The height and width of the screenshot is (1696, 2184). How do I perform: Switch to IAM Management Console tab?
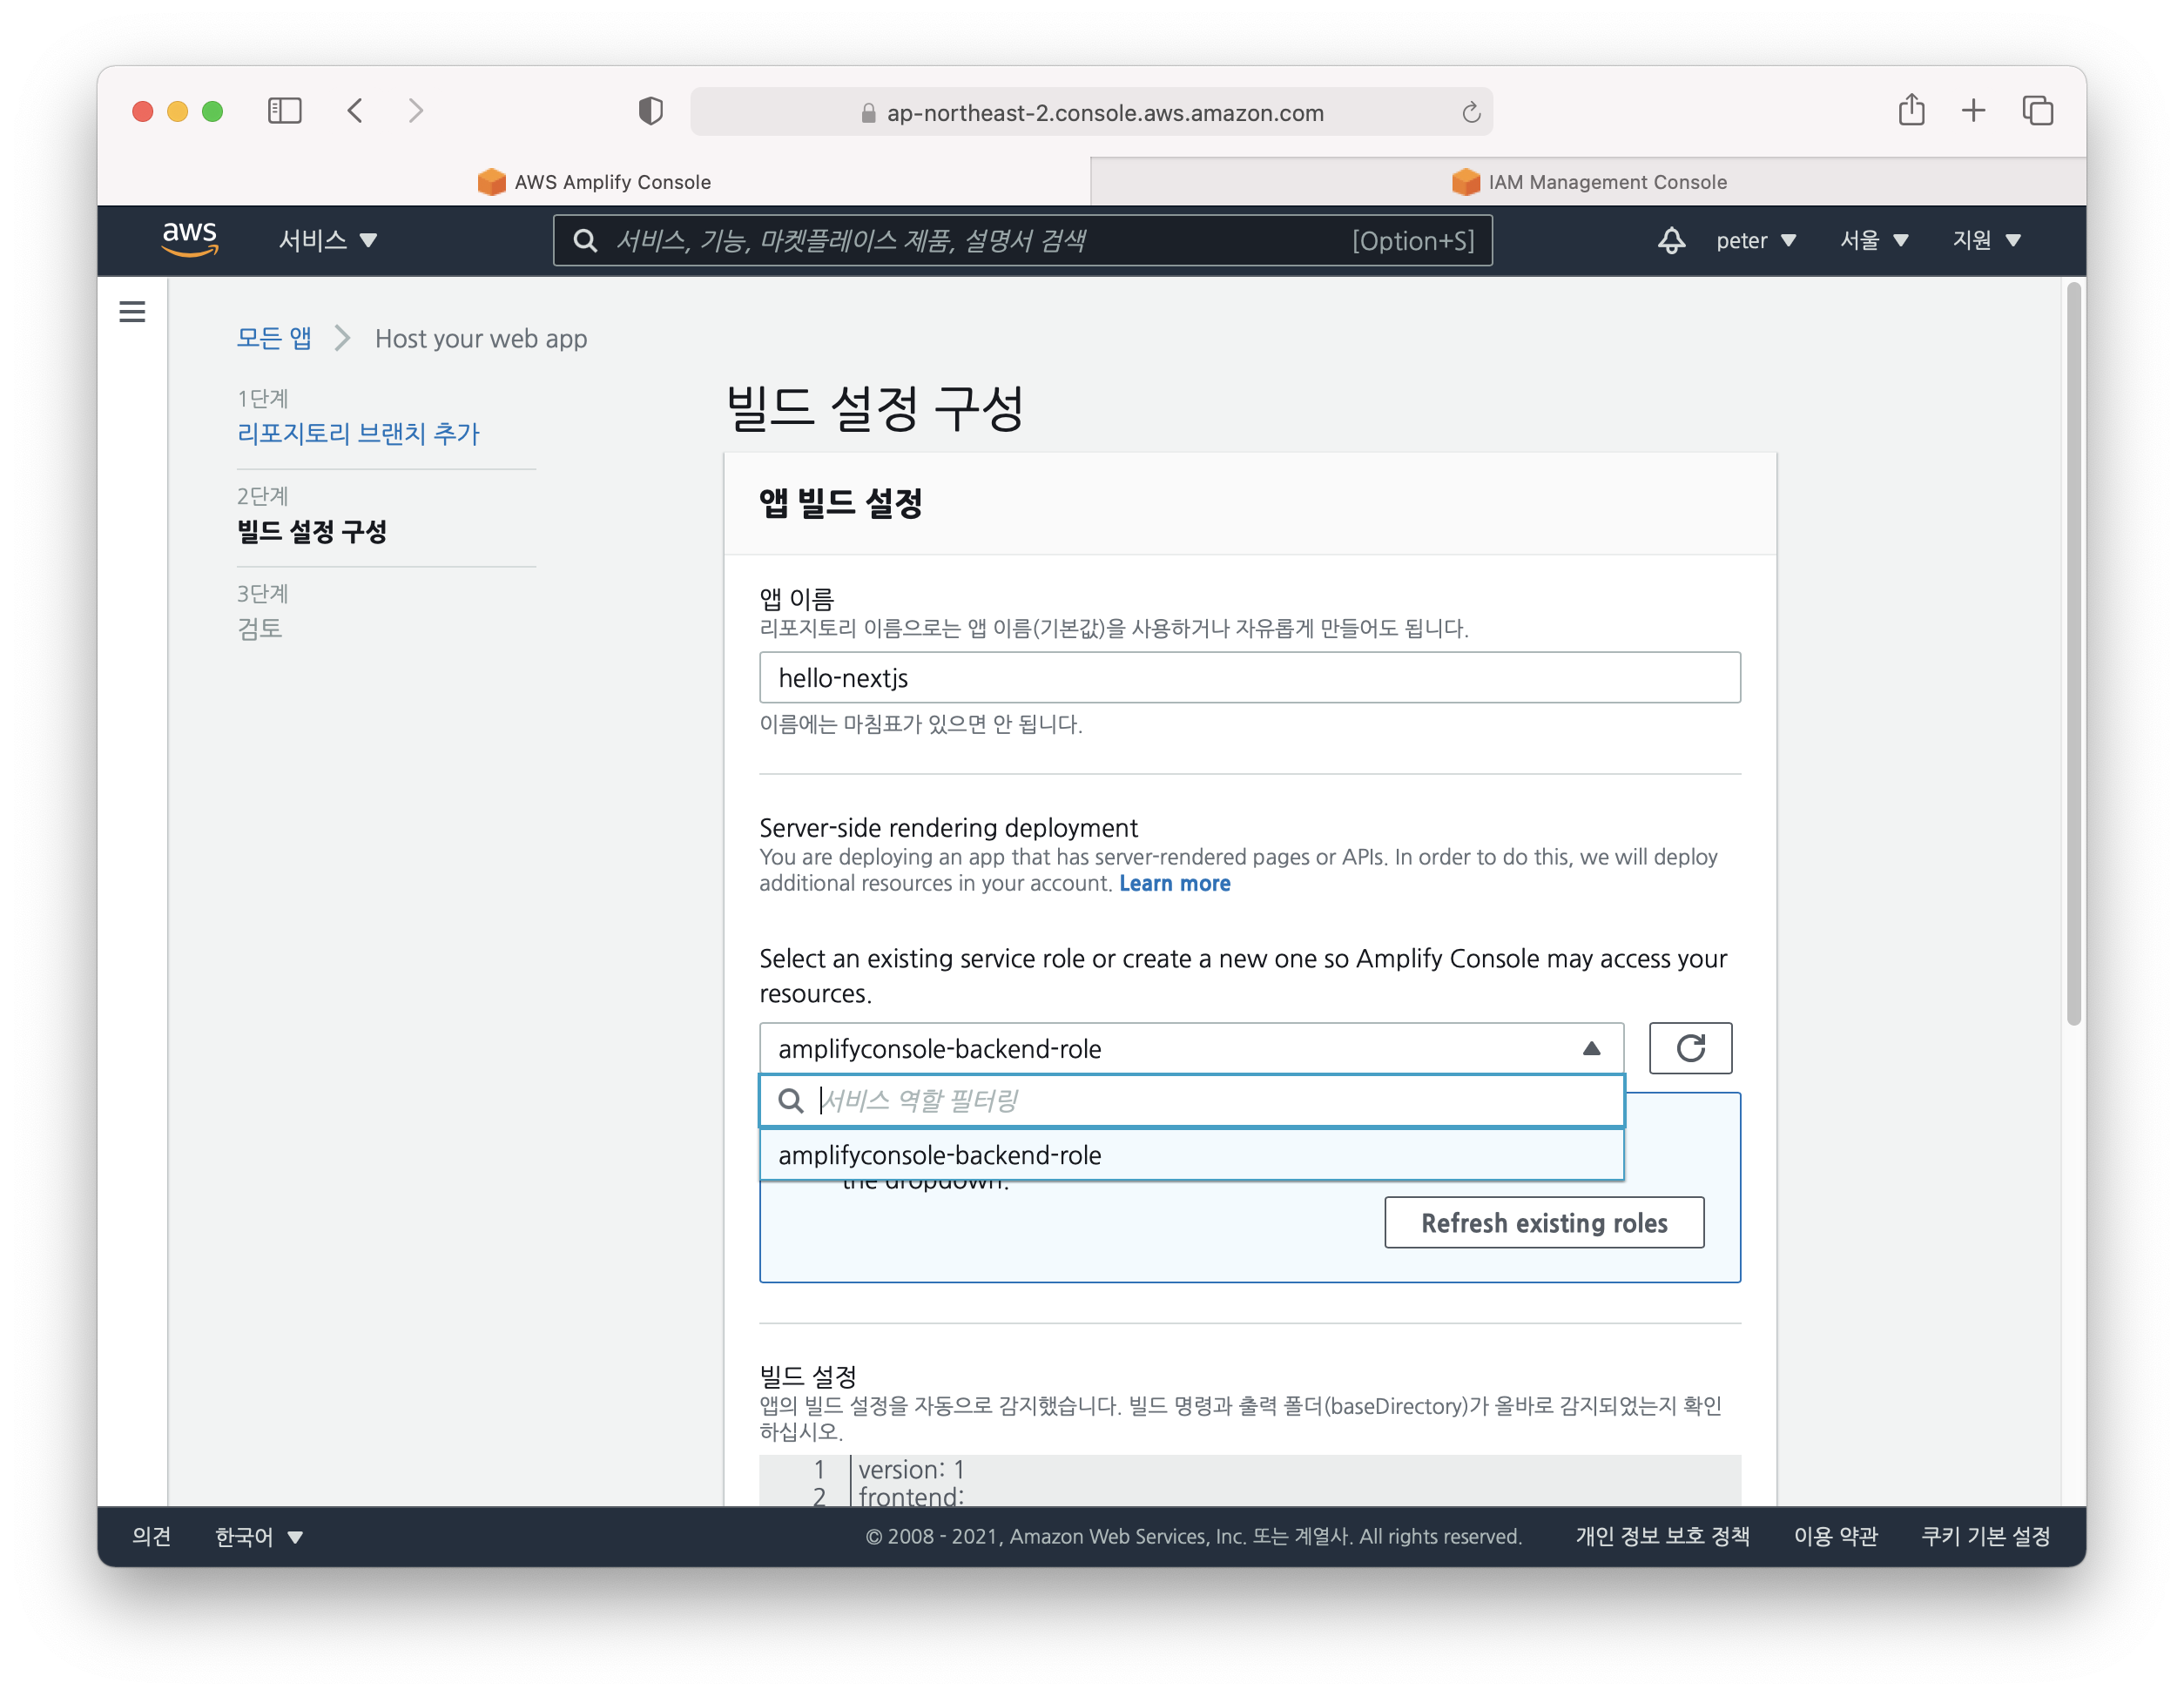point(1588,182)
